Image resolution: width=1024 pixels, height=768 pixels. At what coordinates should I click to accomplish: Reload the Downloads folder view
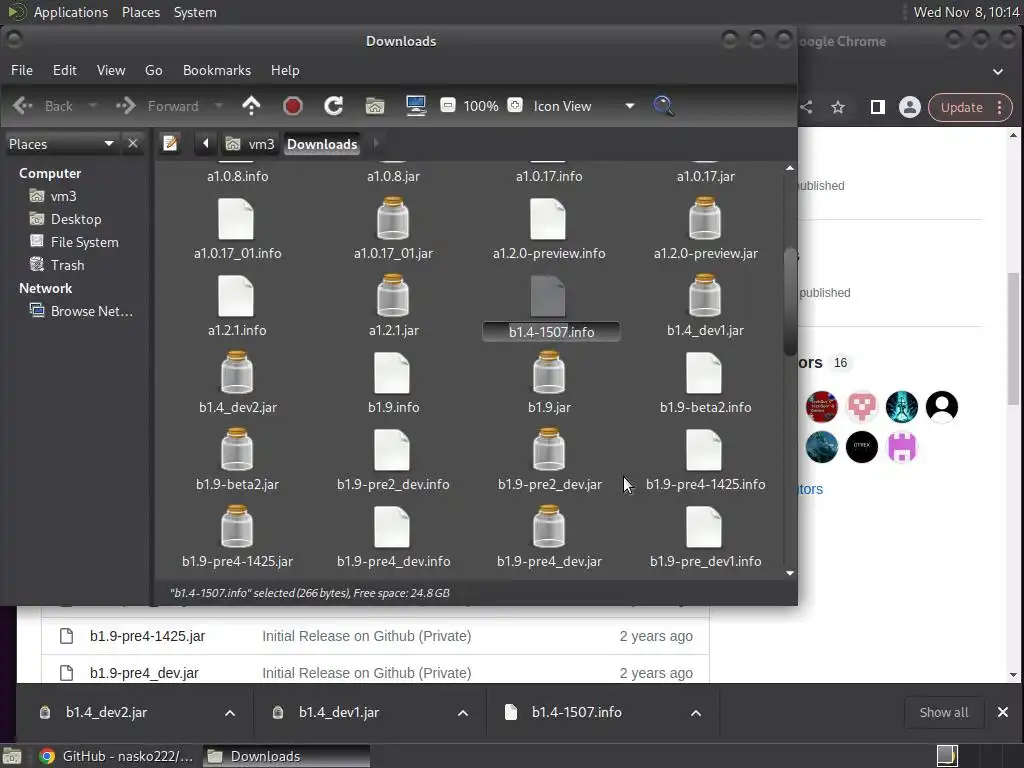click(334, 106)
